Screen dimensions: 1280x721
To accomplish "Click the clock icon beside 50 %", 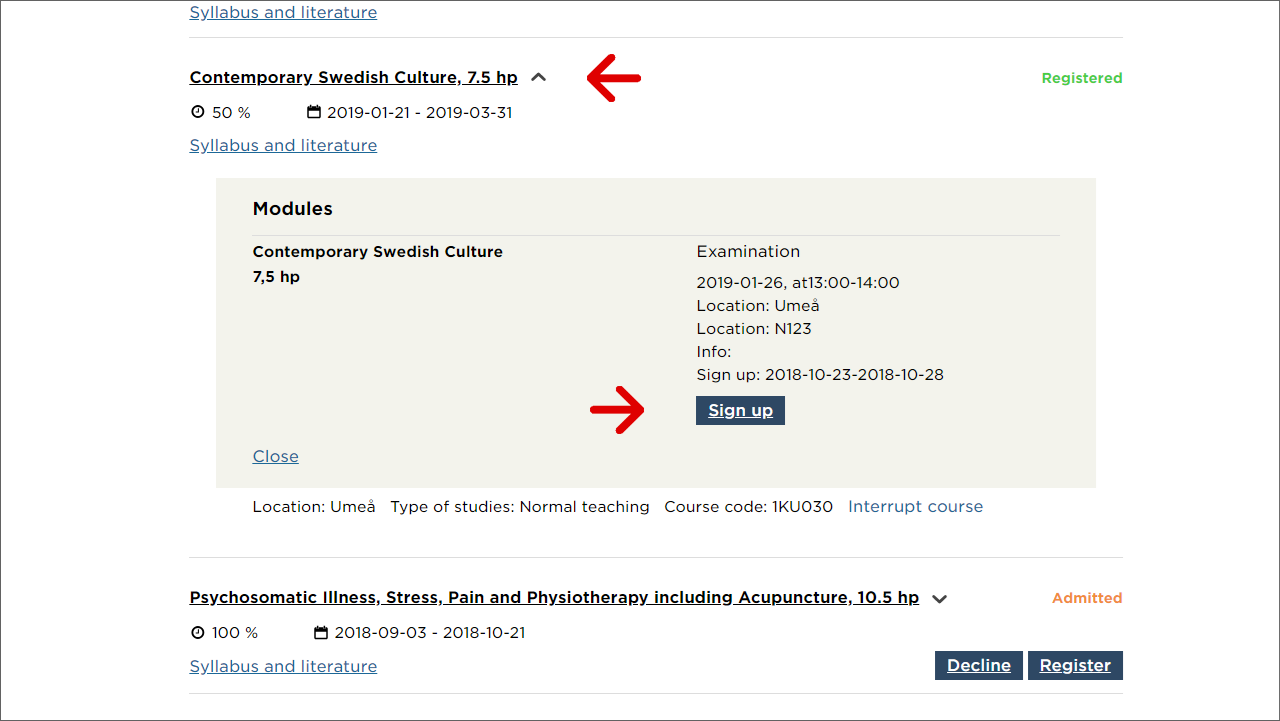I will [197, 112].
